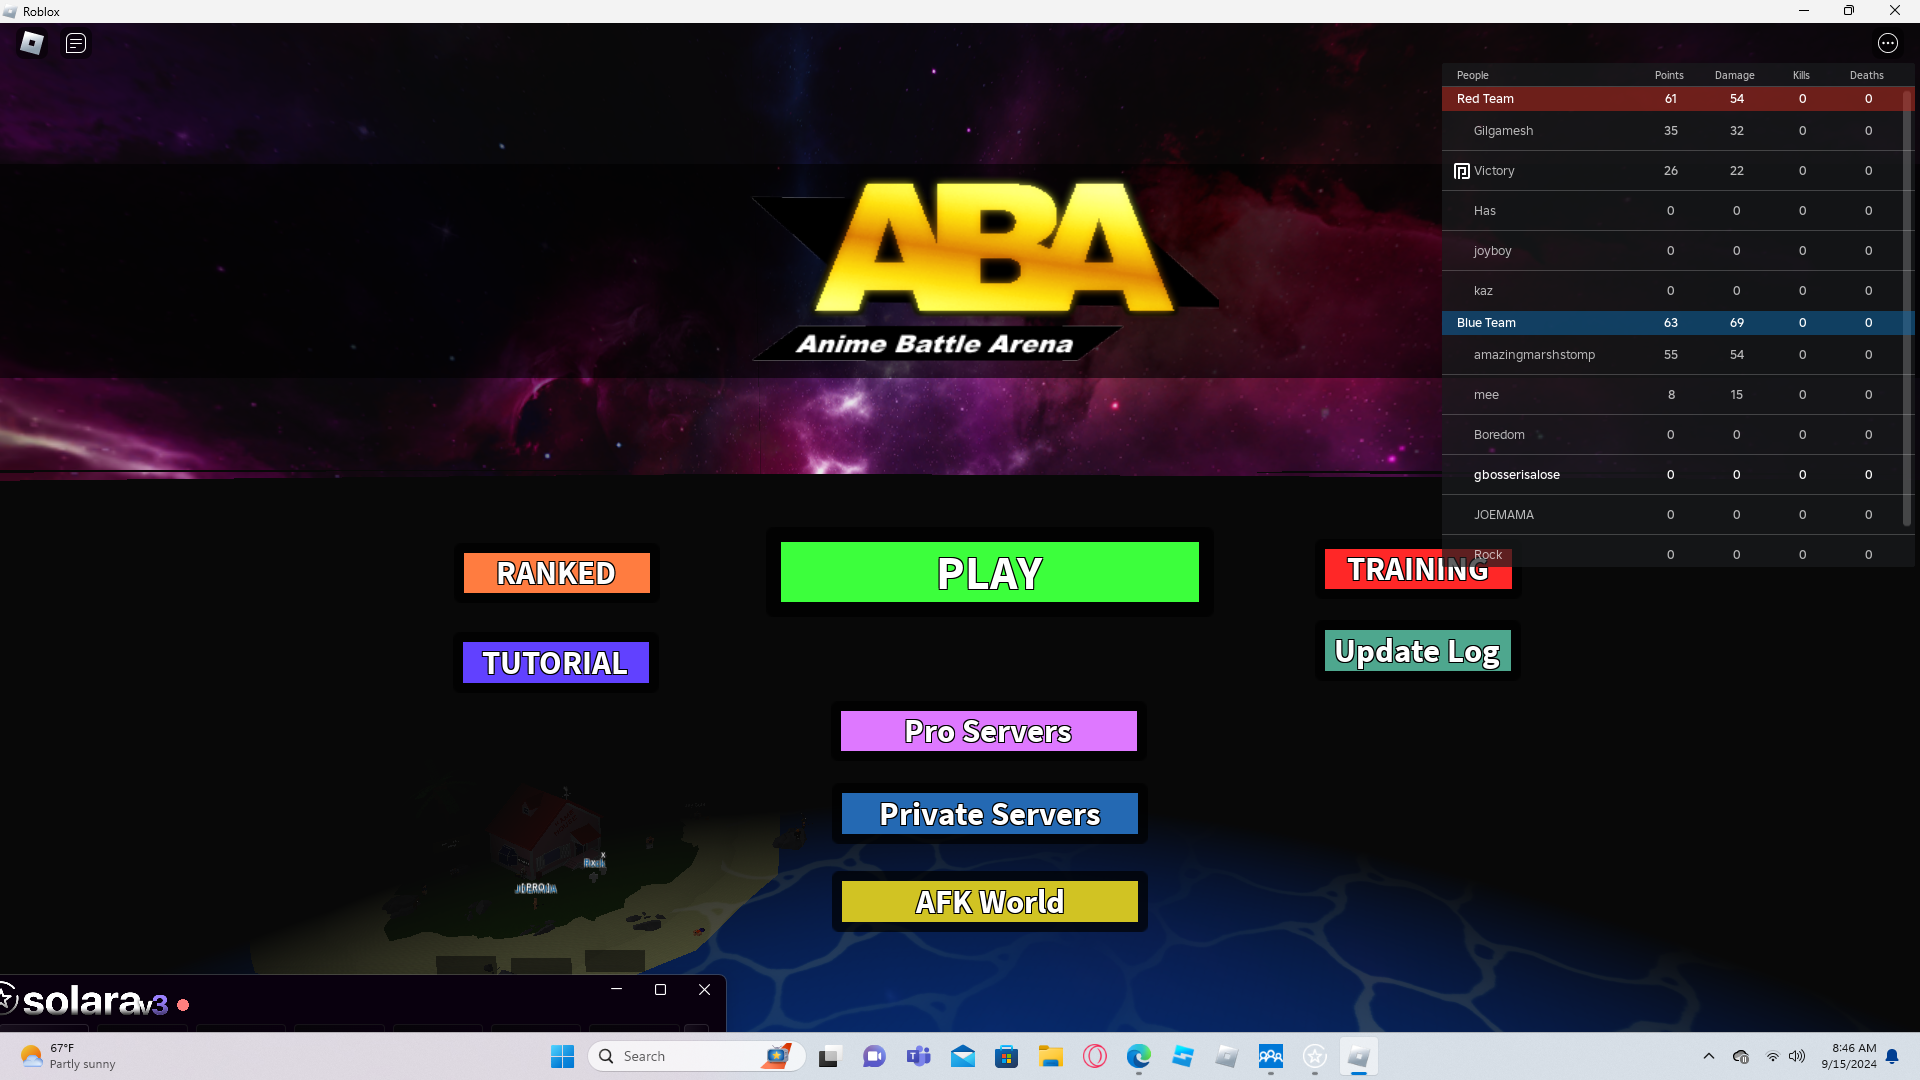Open the blue people-group taskbar app
Image resolution: width=1920 pixels, height=1080 pixels.
[x=1271, y=1056]
